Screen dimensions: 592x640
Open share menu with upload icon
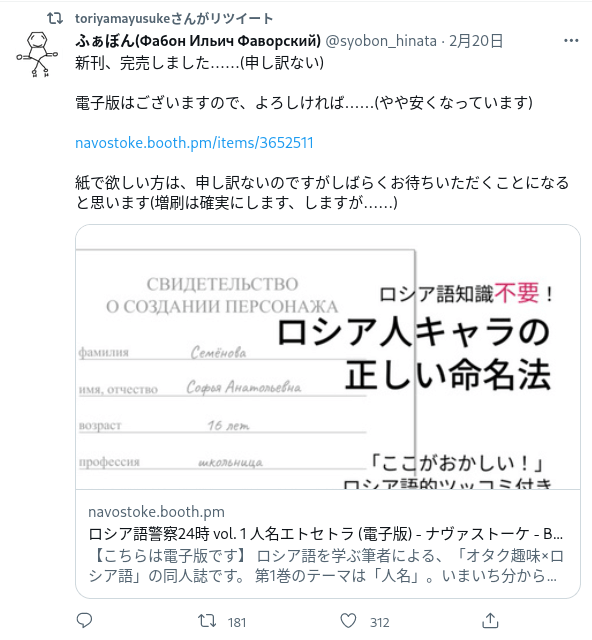[490, 621]
